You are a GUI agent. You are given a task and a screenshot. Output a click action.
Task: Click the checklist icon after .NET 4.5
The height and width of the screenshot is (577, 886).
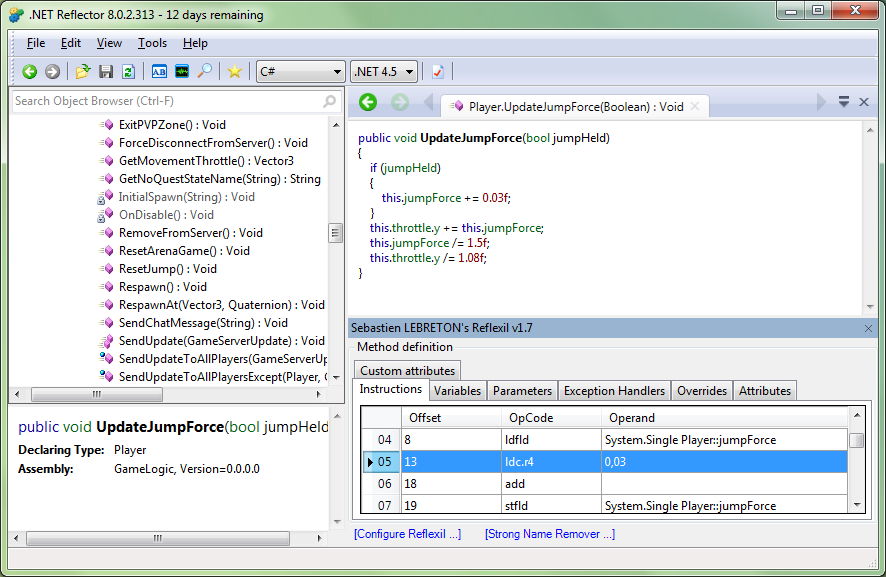(437, 72)
